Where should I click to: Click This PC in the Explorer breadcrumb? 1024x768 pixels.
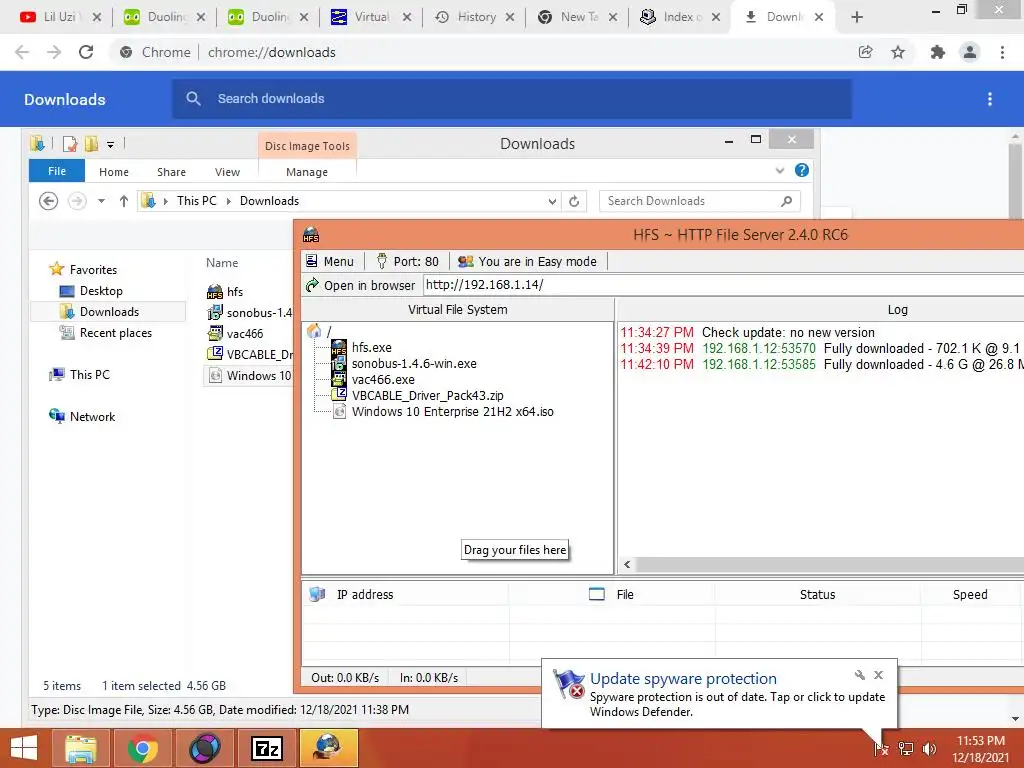click(196, 201)
